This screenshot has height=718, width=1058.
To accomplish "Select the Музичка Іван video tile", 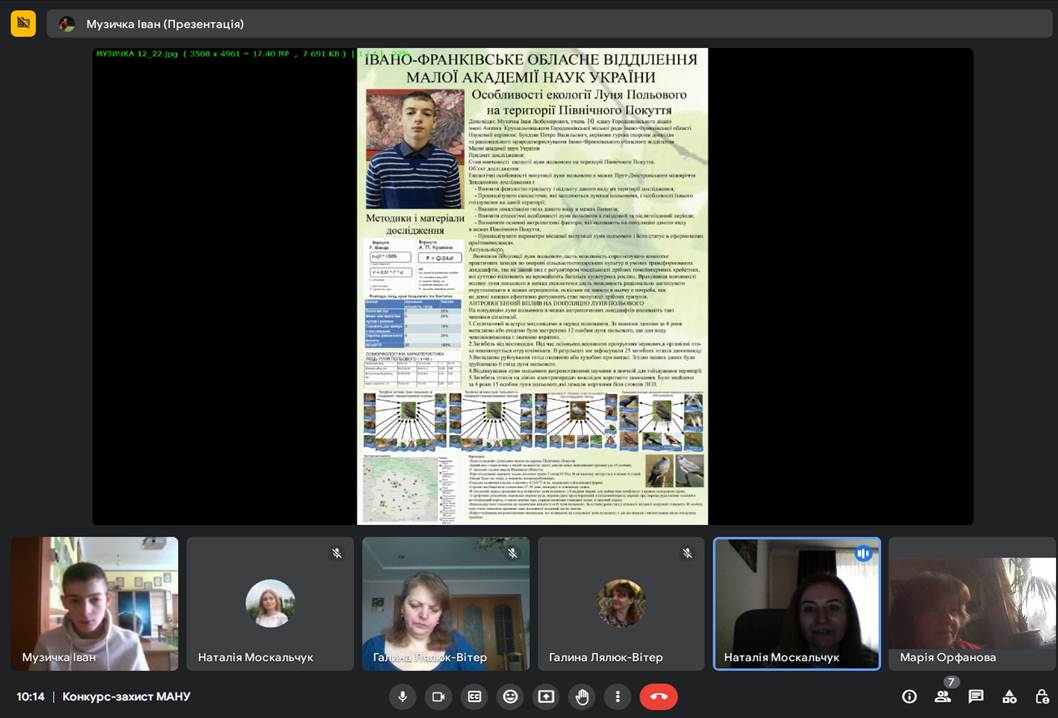I will tap(94, 603).
